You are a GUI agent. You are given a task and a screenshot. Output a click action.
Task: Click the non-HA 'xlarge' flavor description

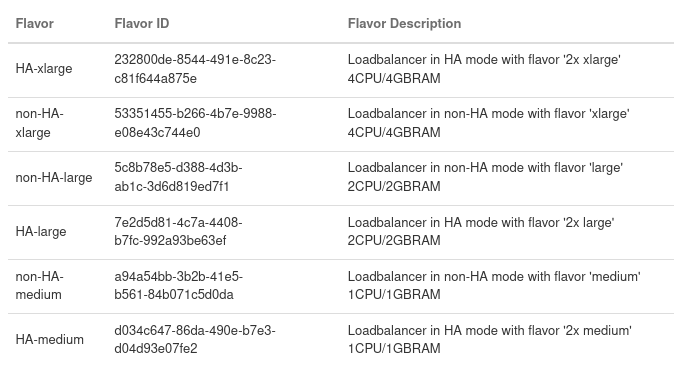(488, 123)
